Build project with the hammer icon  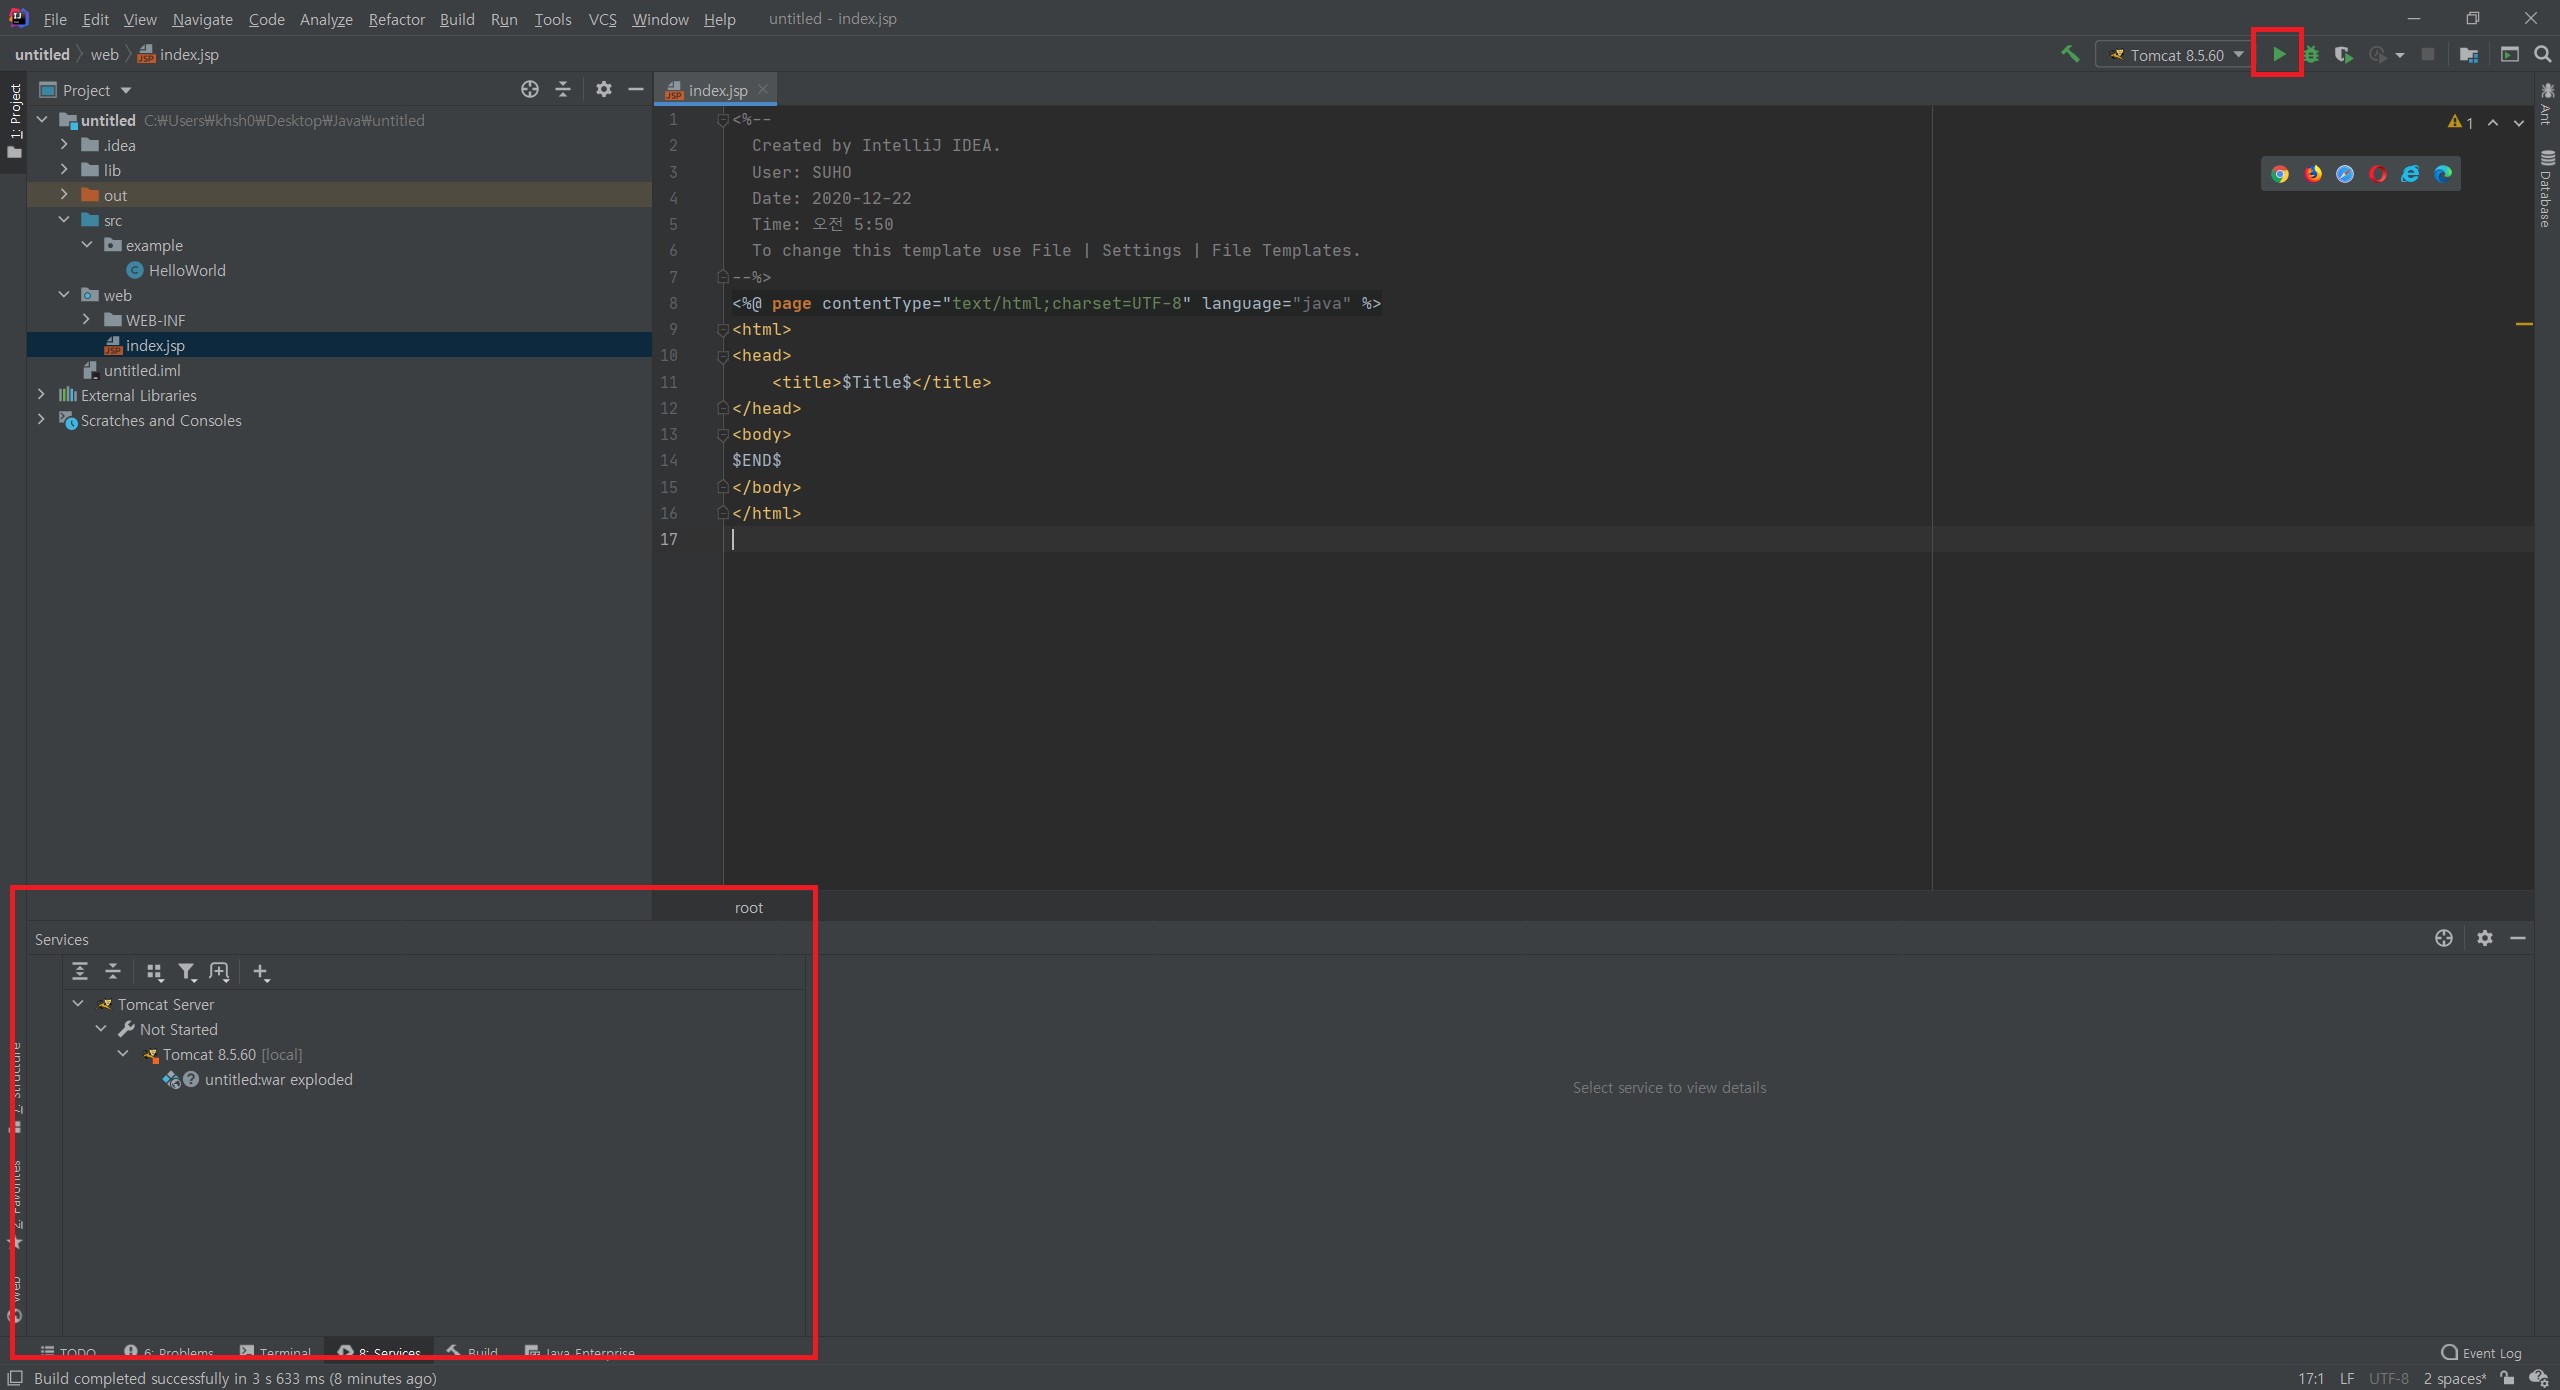click(2070, 54)
